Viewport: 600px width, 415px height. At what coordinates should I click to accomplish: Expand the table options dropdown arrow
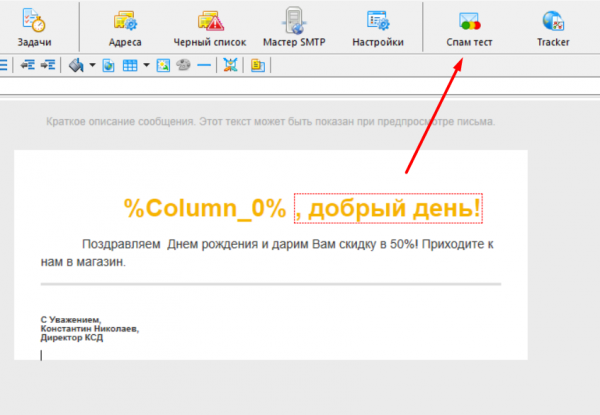[146, 65]
